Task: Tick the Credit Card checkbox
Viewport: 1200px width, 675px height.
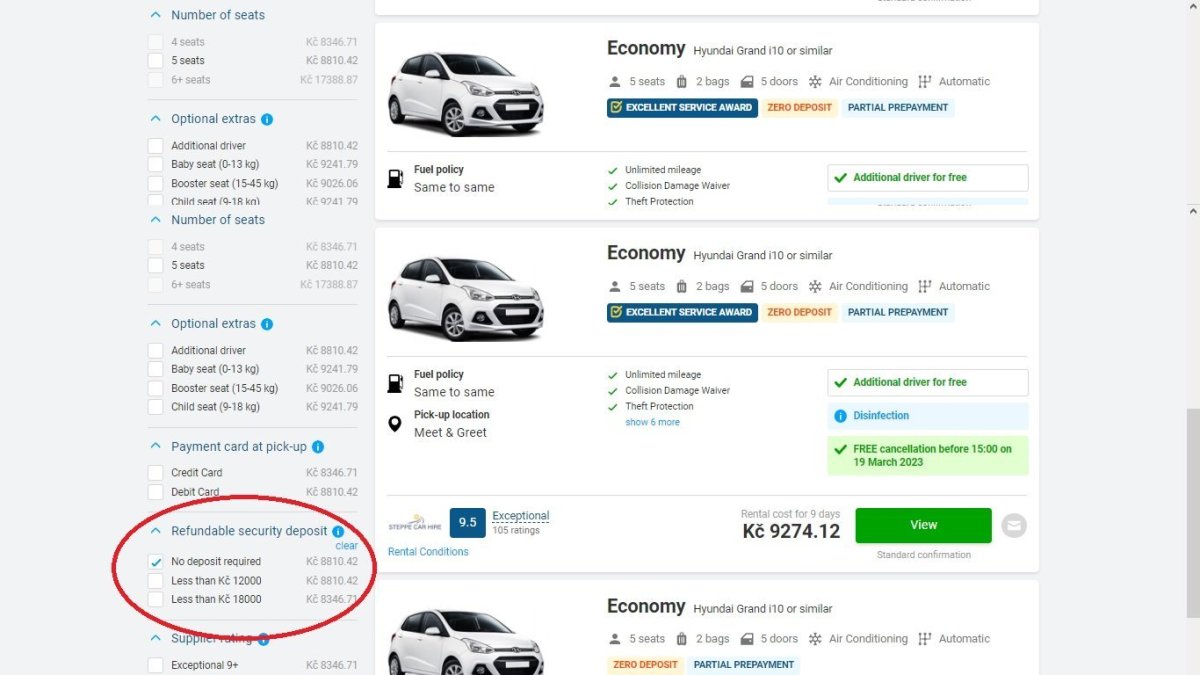Action: [156, 473]
